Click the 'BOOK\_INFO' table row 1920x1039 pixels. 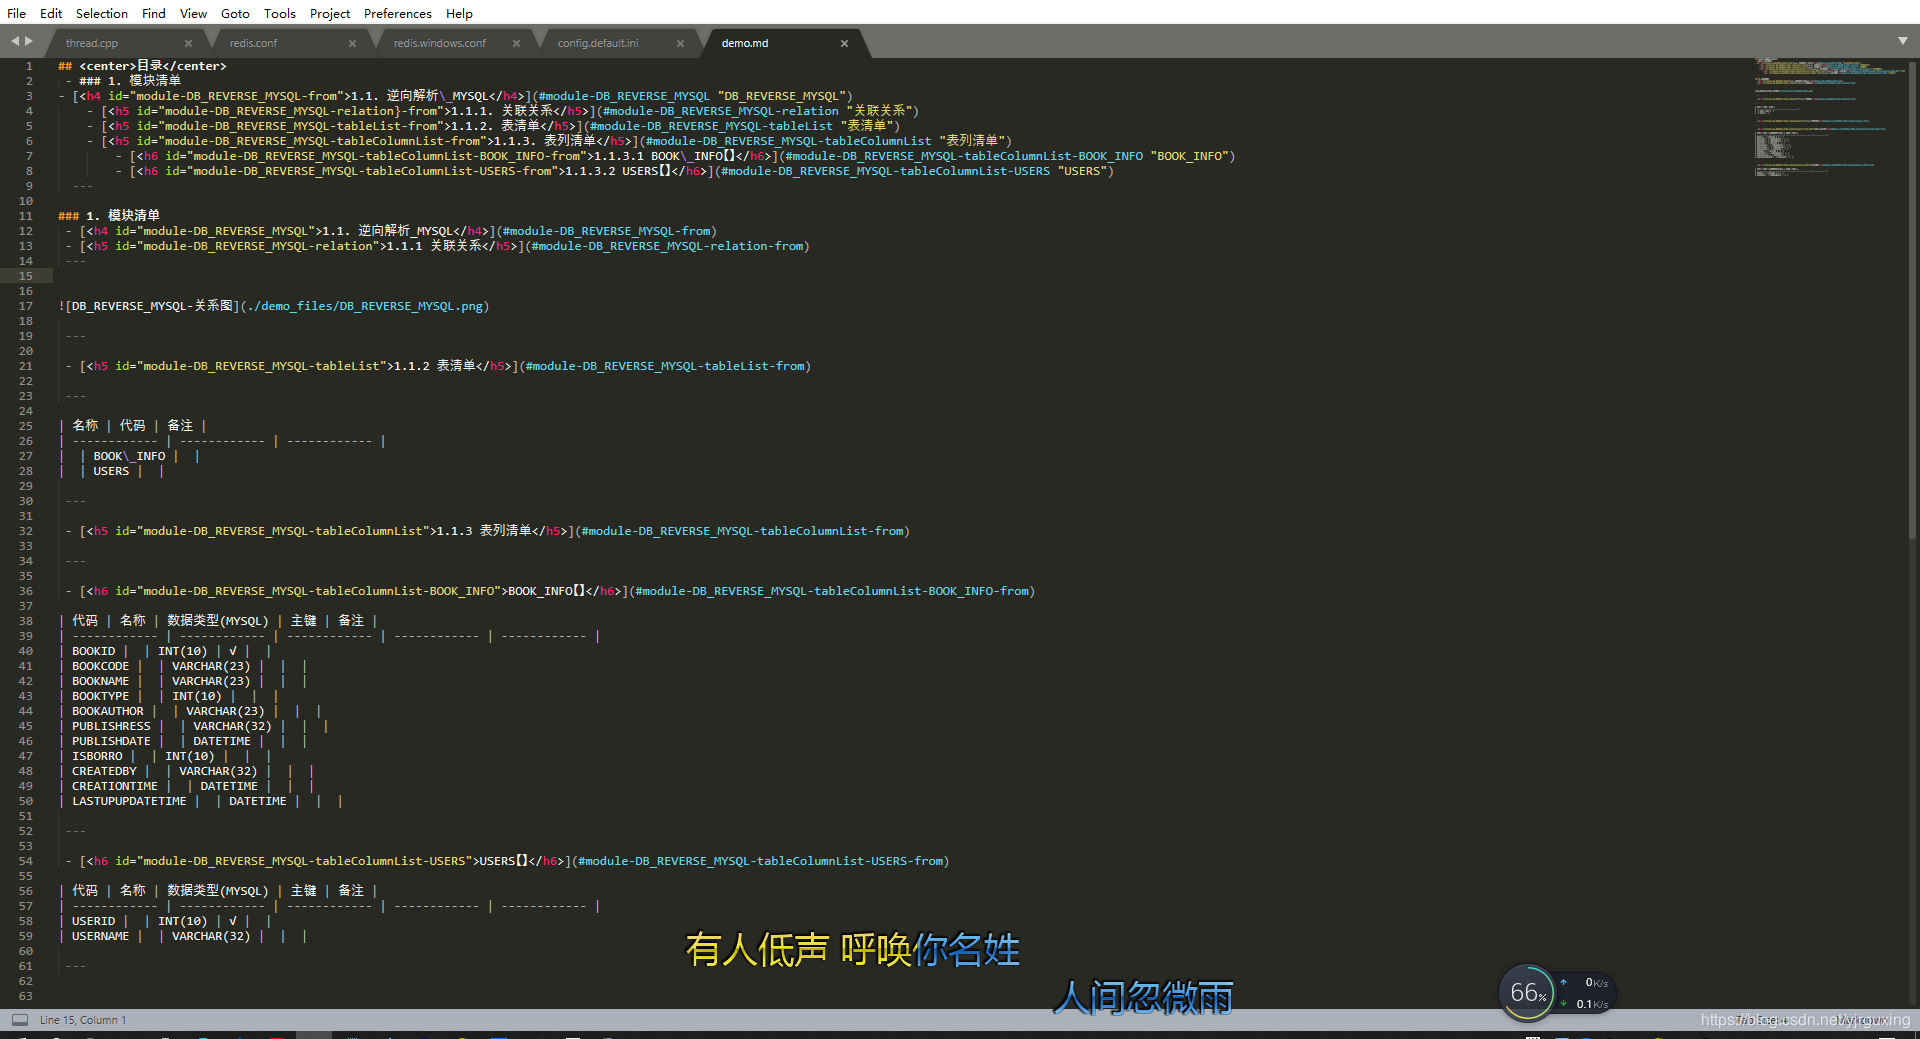tap(129, 456)
